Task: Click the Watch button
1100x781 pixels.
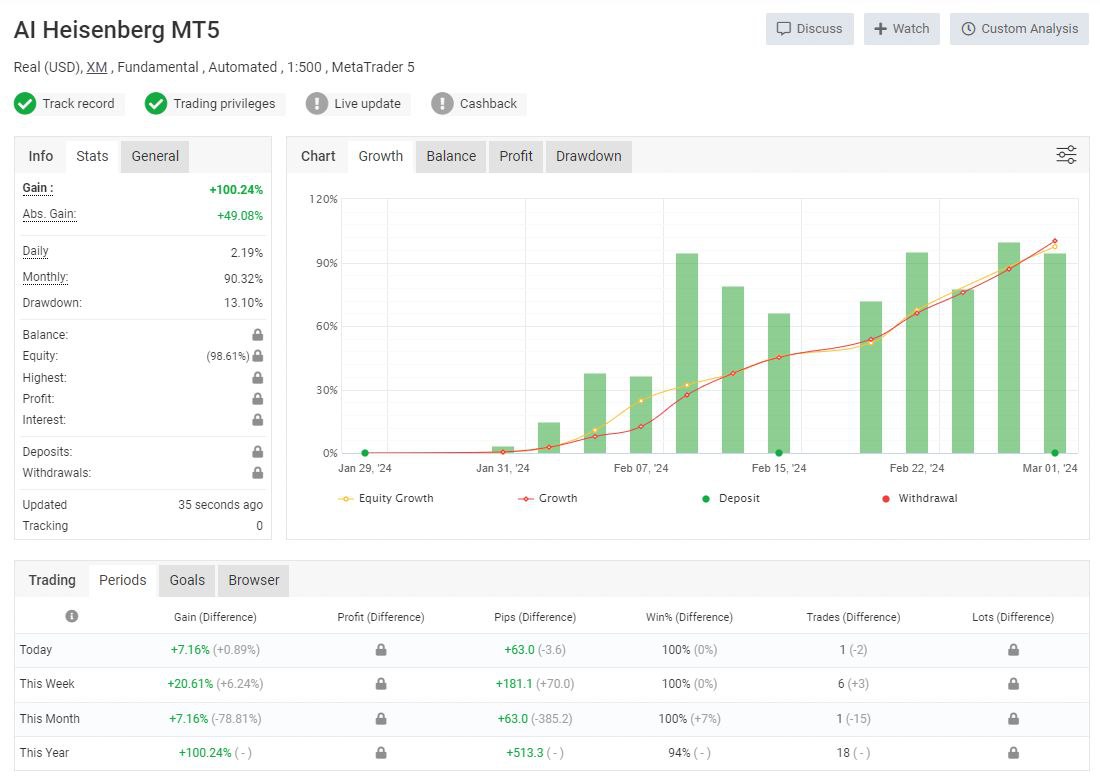Action: click(901, 29)
